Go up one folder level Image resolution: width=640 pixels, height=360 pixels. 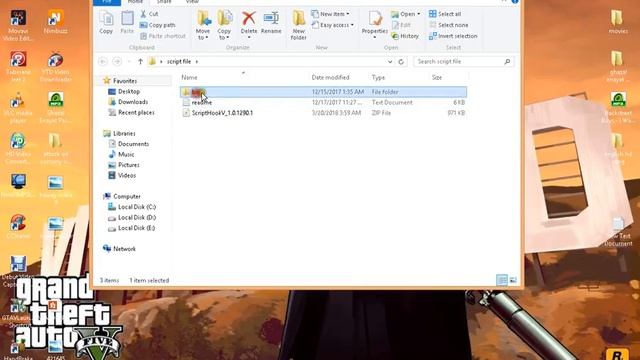click(140, 62)
